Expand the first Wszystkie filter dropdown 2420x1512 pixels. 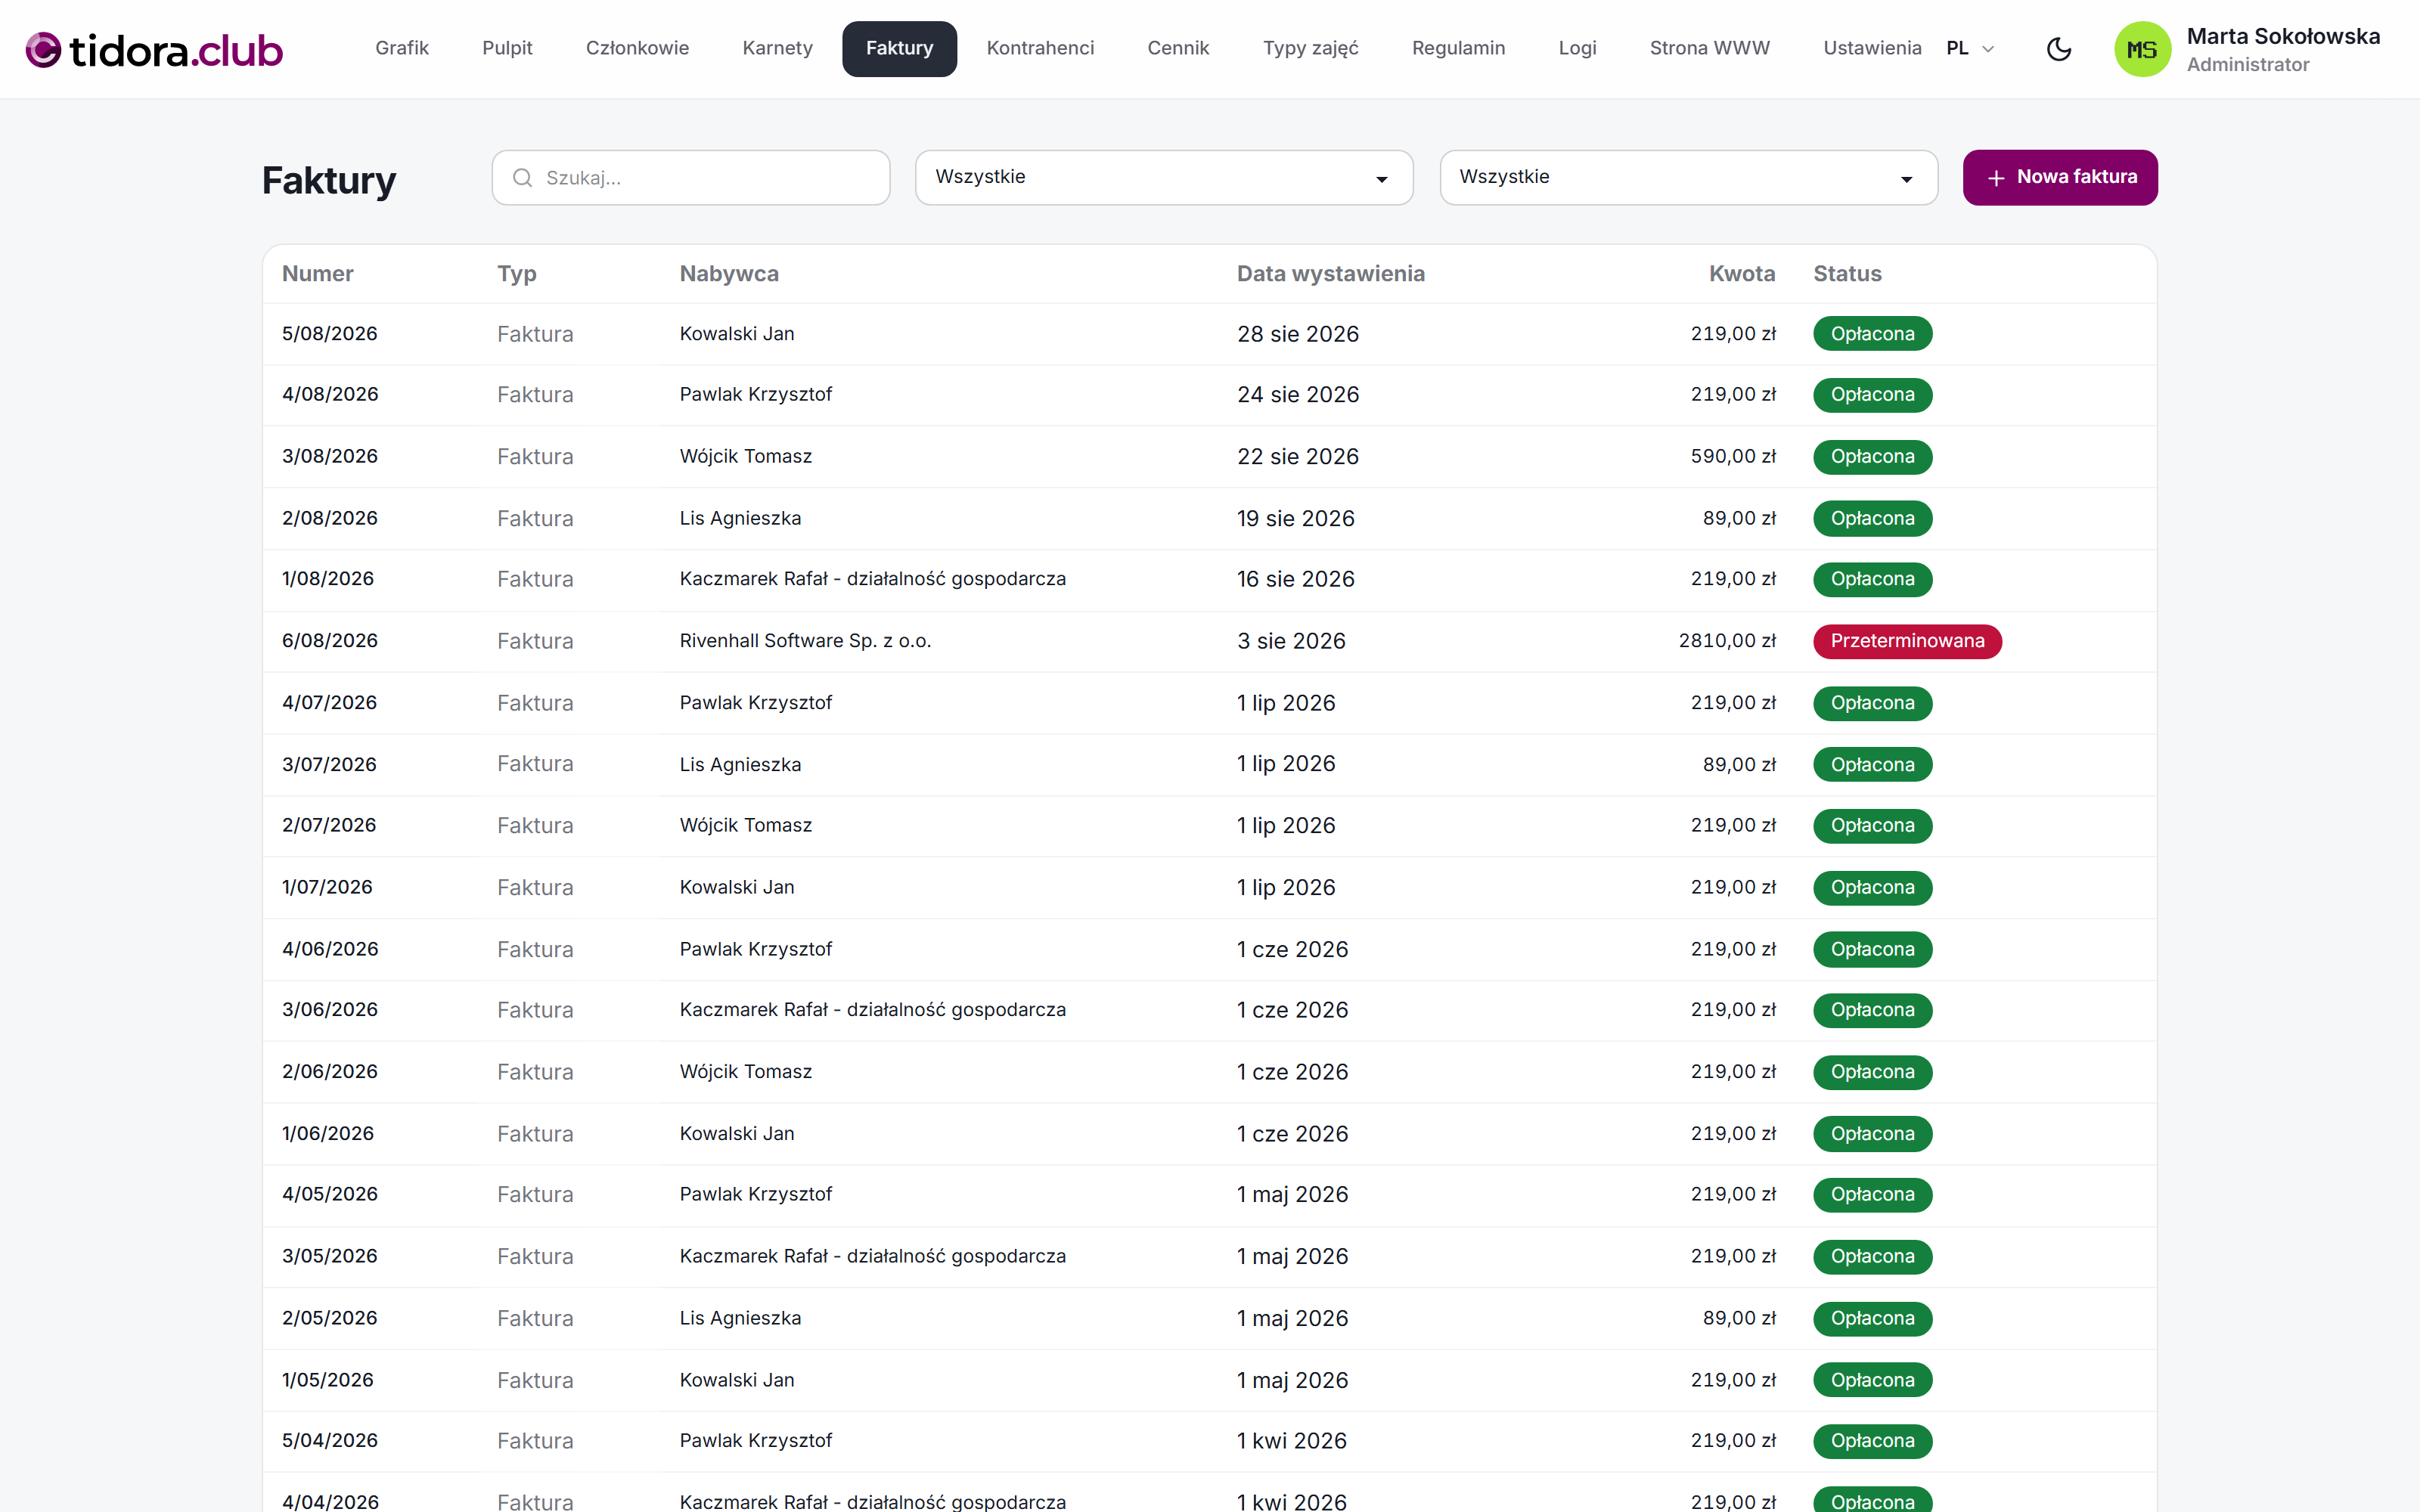[1163, 177]
